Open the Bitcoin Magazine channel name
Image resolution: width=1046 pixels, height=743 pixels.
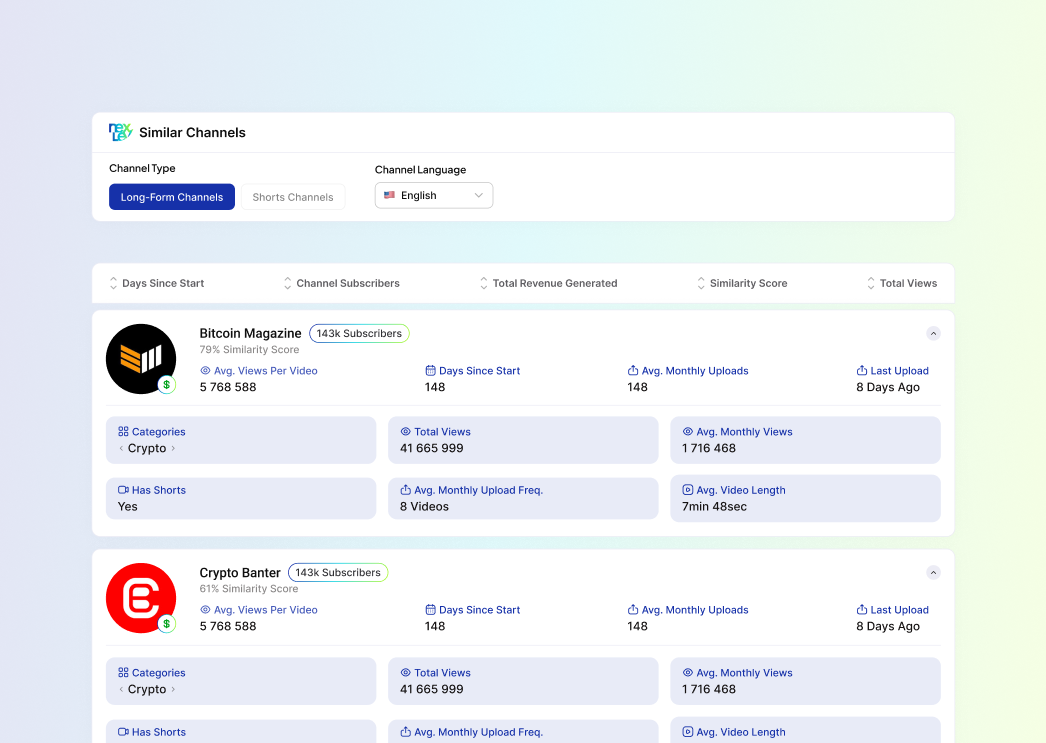(250, 333)
